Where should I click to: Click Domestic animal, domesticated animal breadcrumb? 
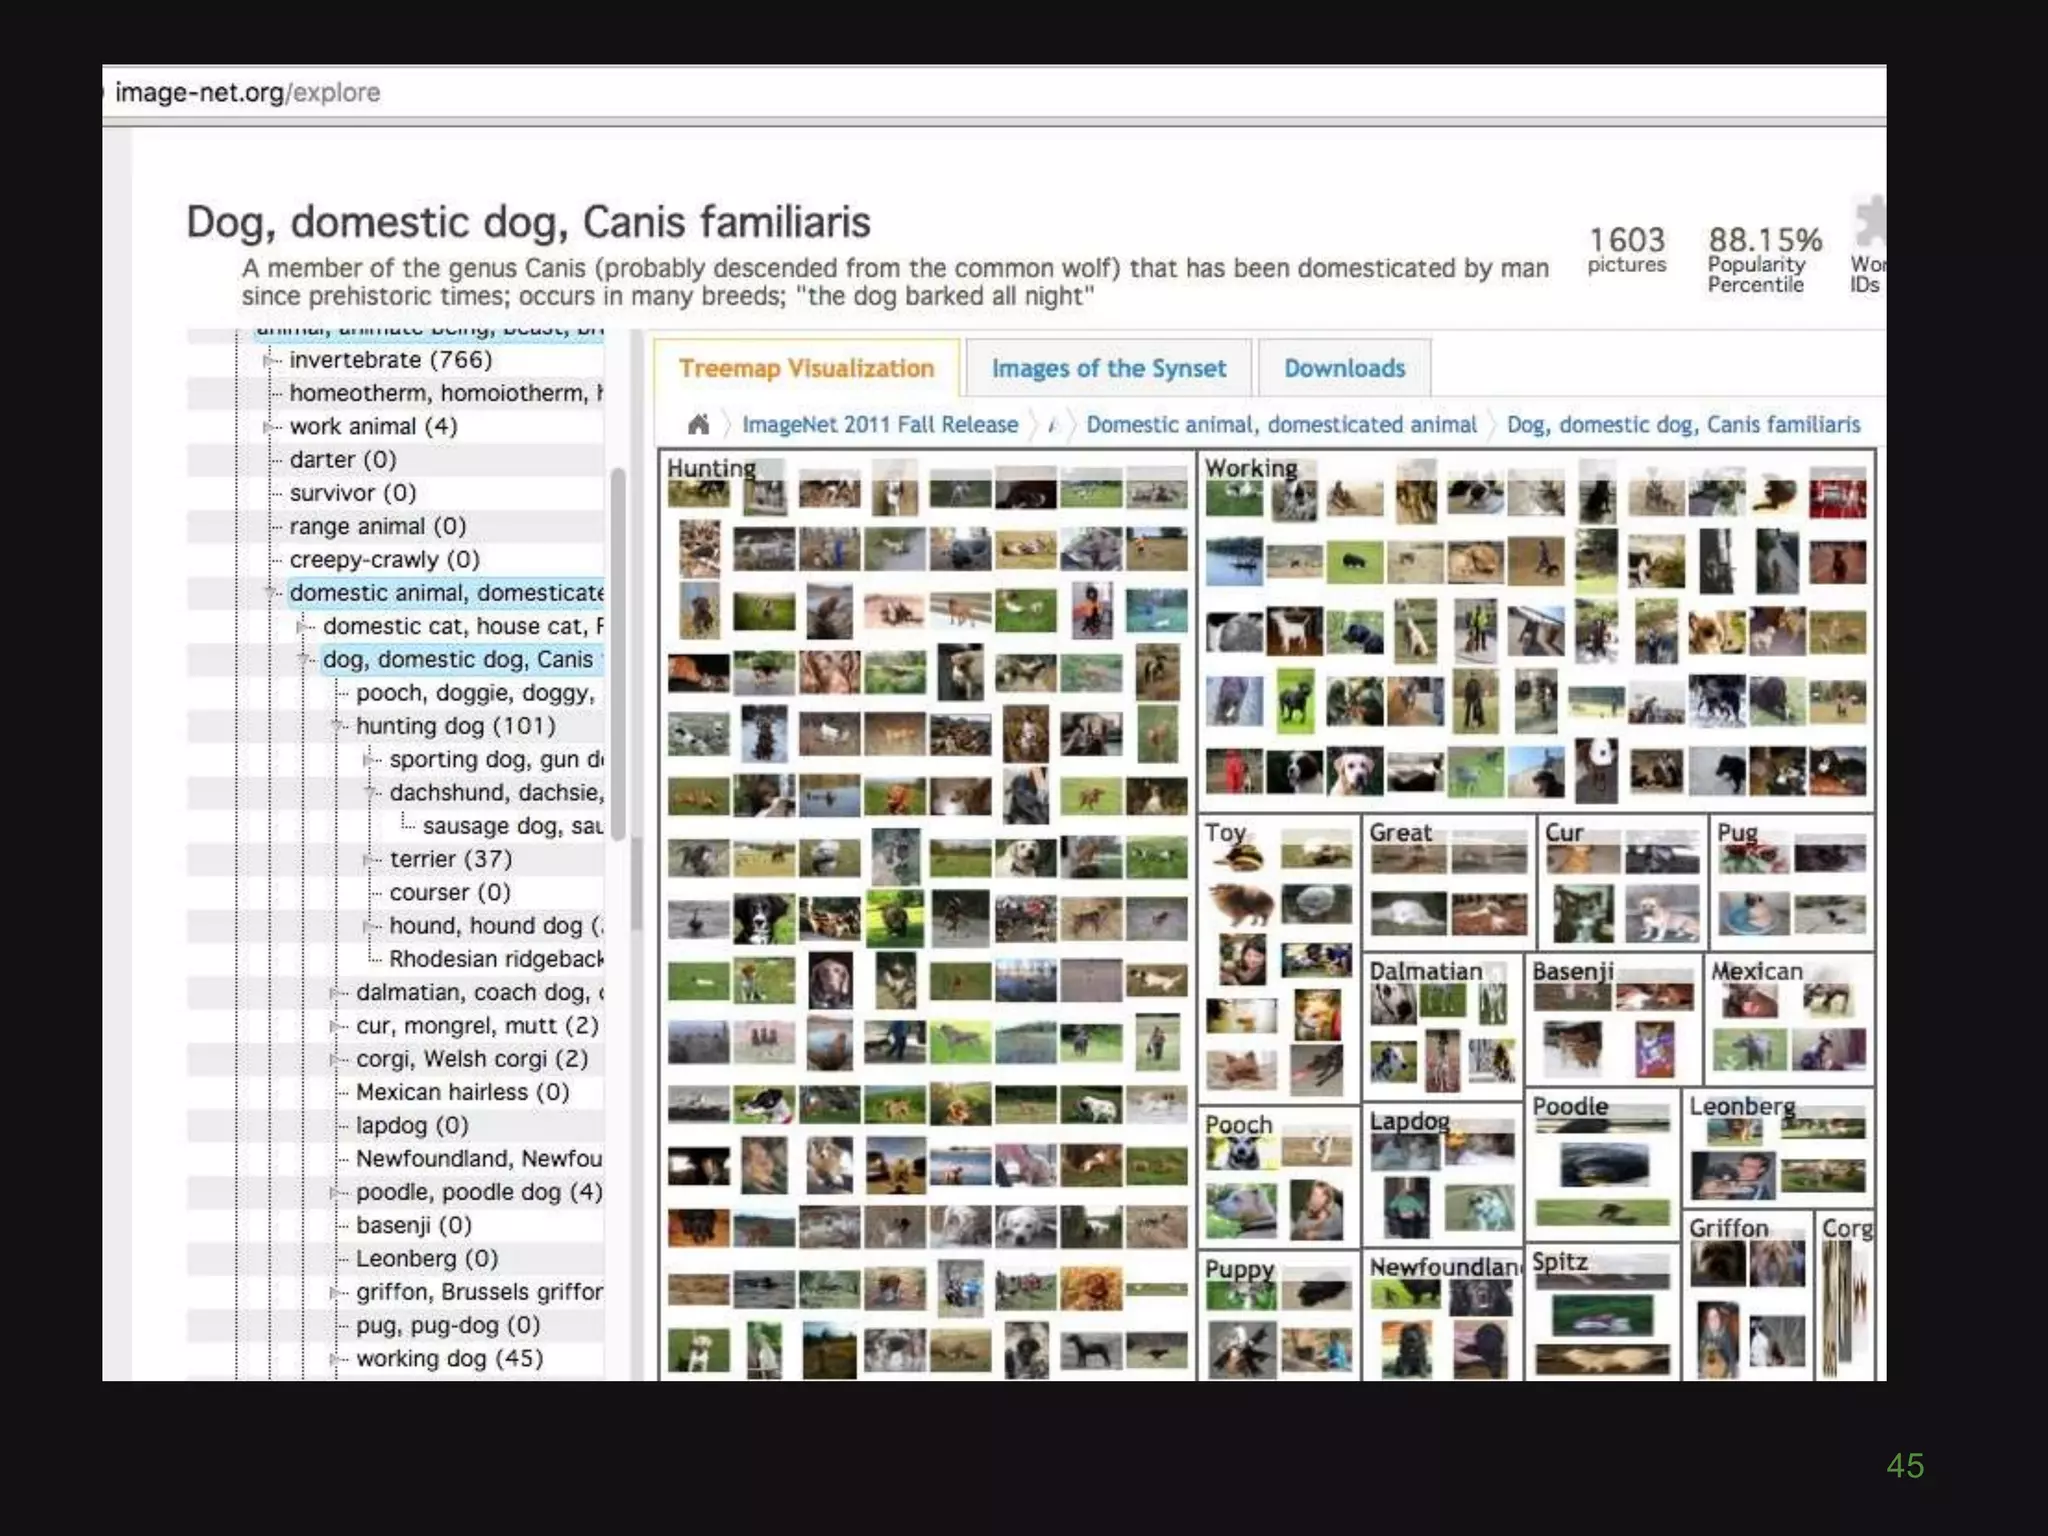click(1281, 425)
